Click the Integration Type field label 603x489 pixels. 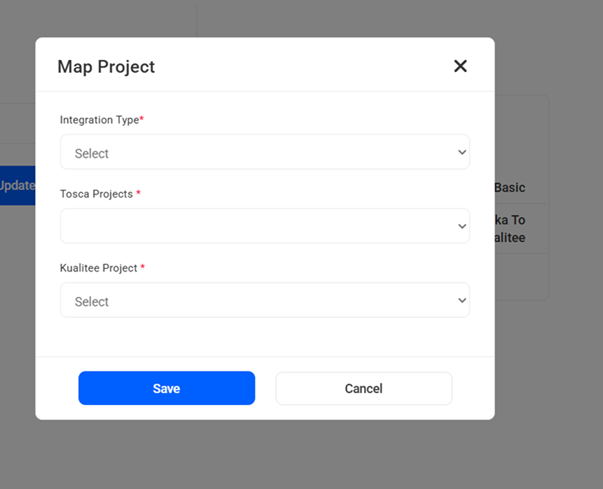98,120
